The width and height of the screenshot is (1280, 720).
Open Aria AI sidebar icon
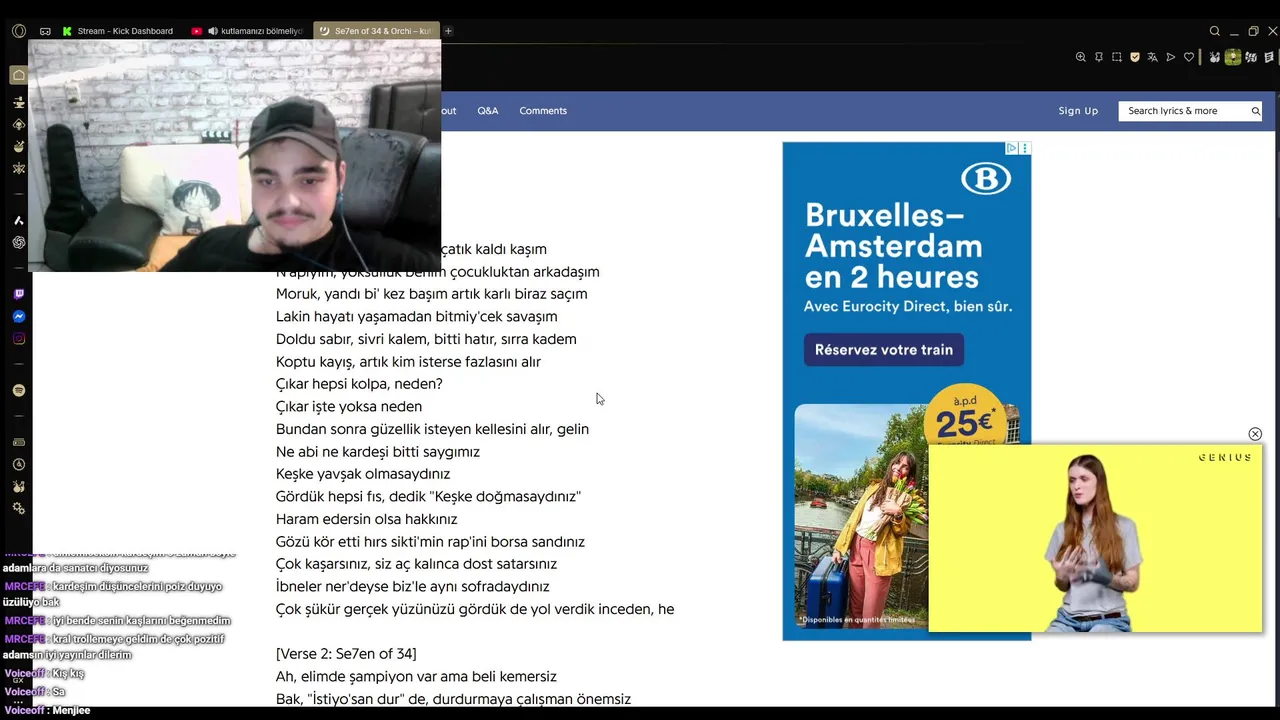[x=18, y=219]
